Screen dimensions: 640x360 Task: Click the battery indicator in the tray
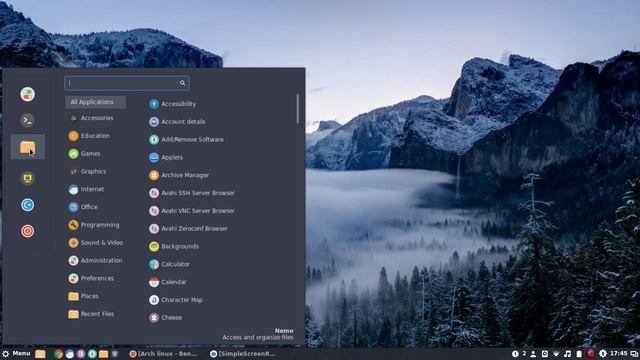pyautogui.click(x=579, y=354)
